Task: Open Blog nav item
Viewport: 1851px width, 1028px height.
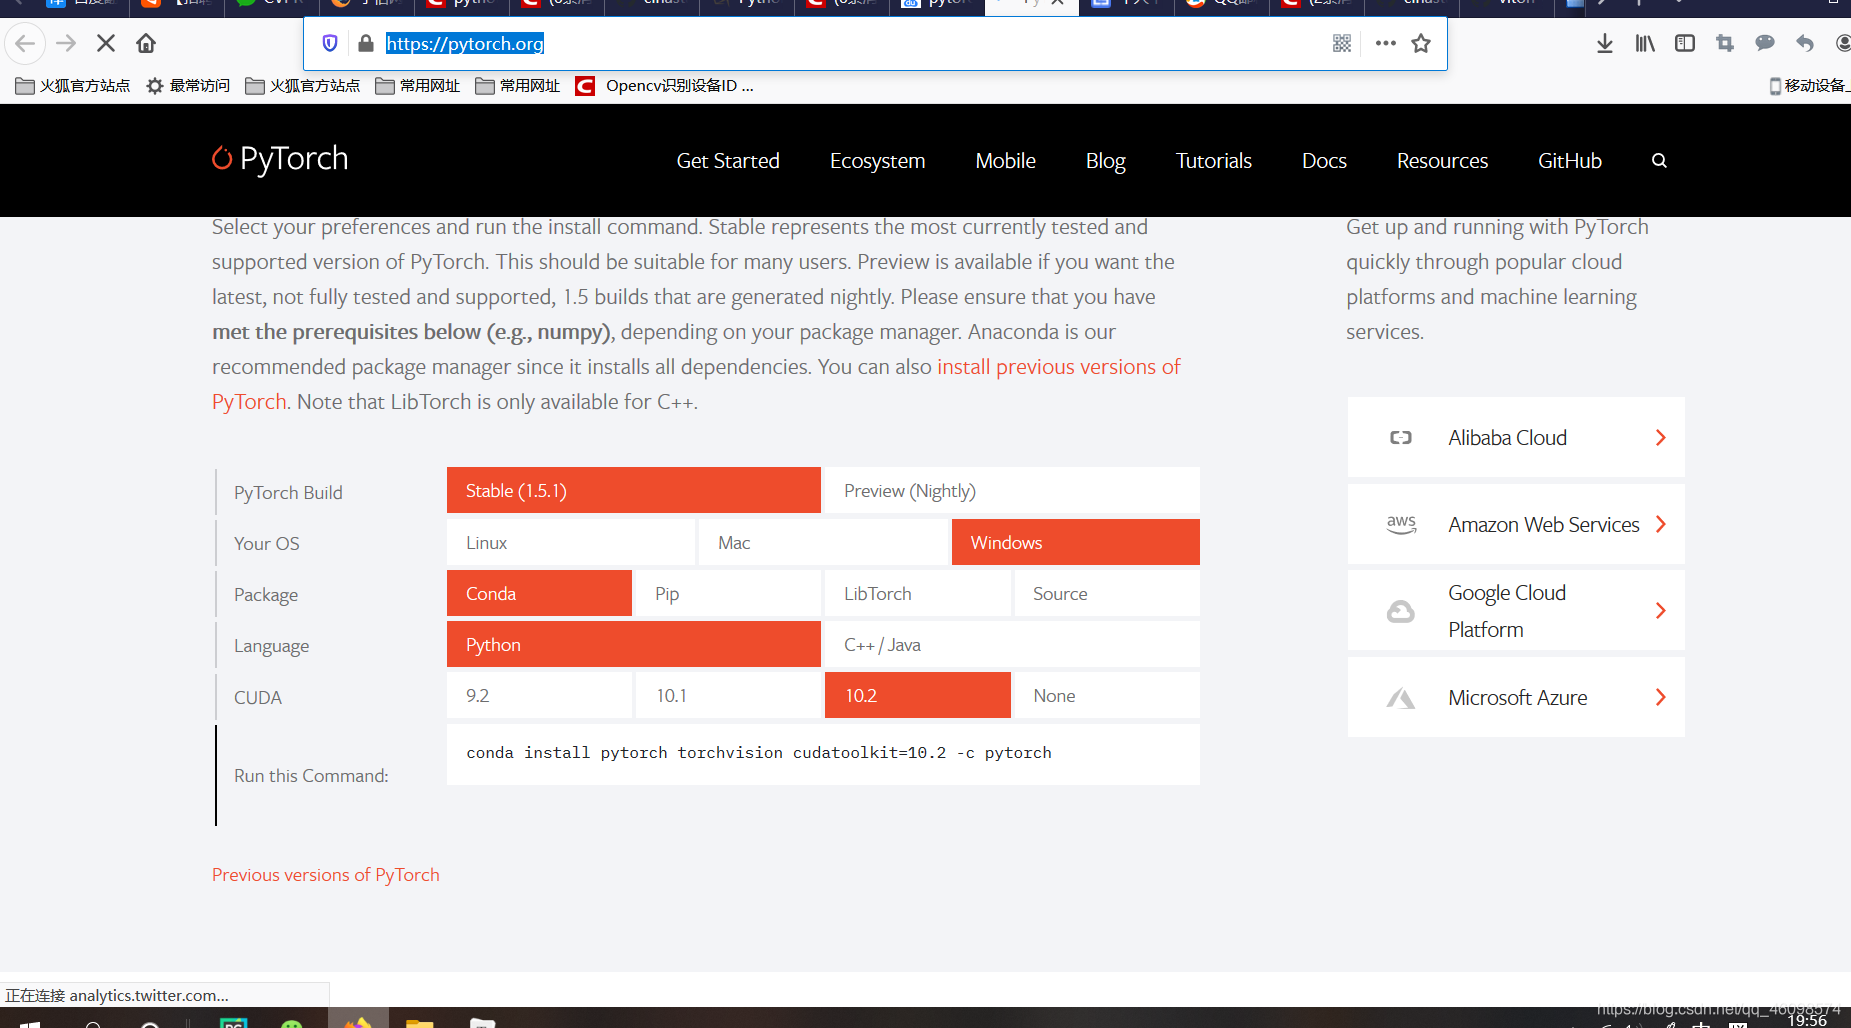Action: (1105, 161)
